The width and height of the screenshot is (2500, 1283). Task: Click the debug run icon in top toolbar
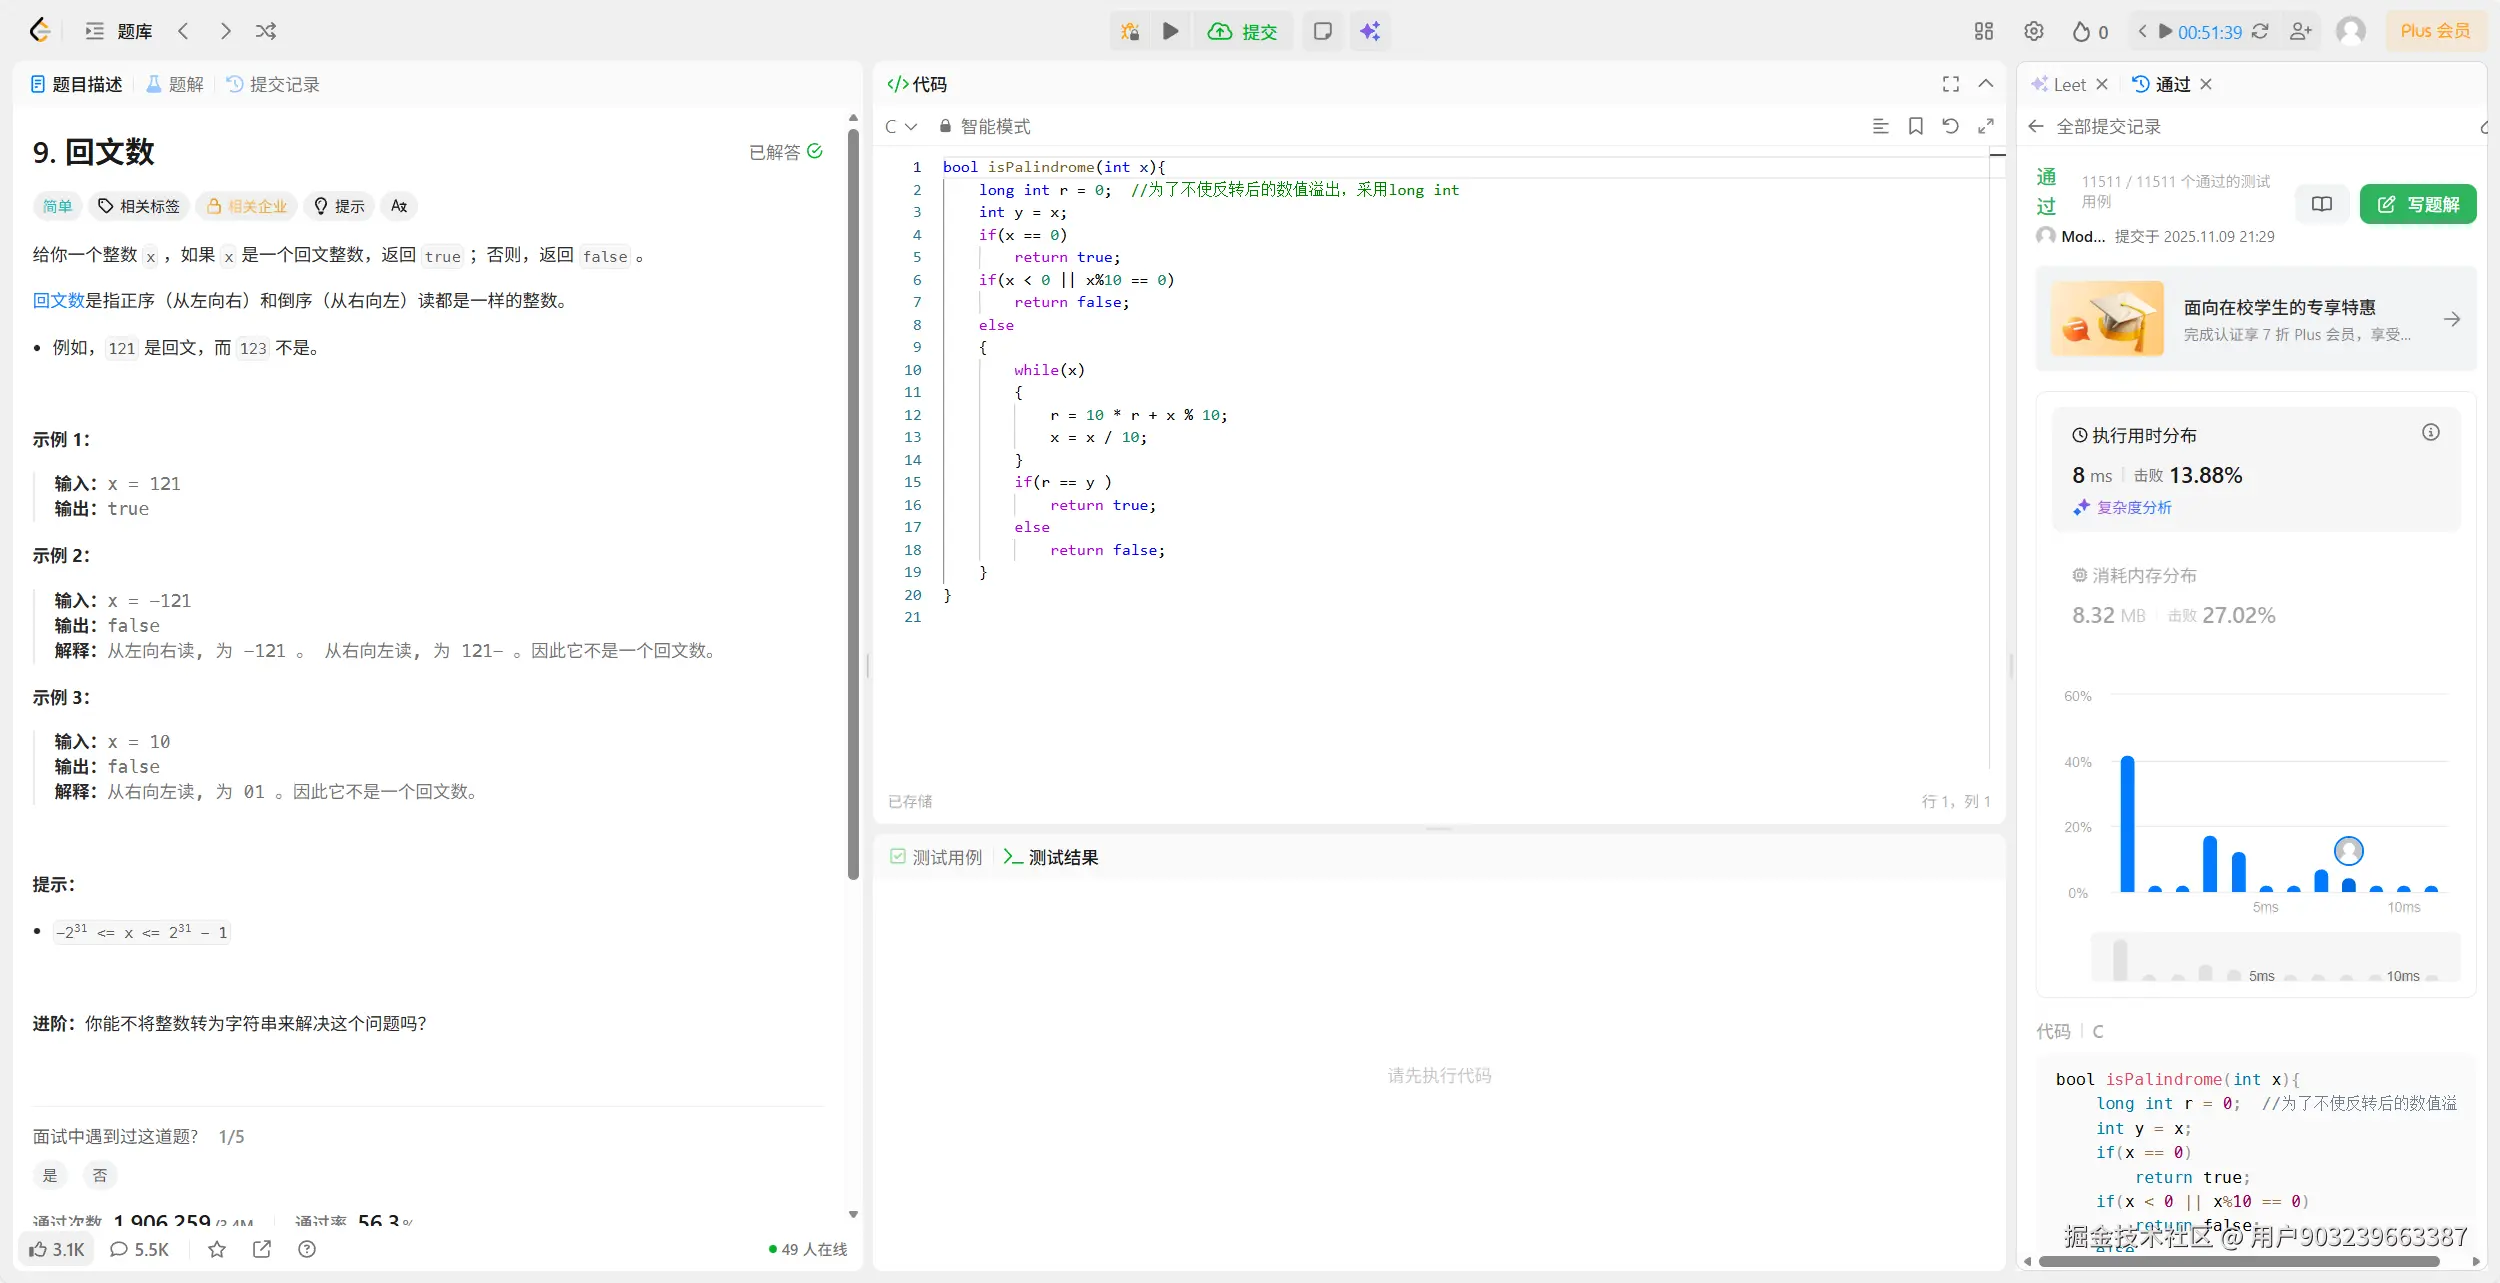1130,31
